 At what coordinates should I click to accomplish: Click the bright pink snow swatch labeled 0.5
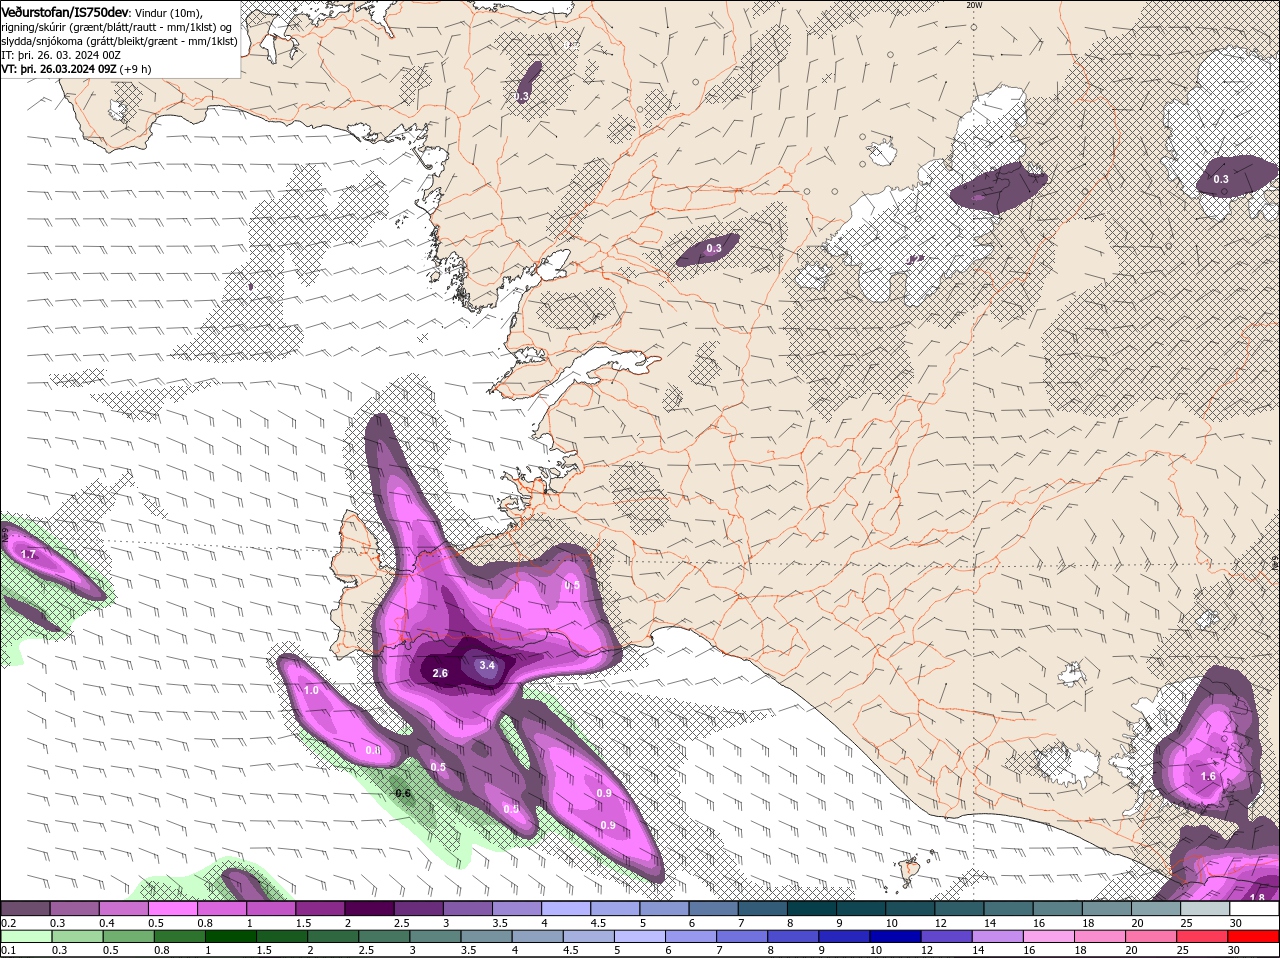(x=173, y=908)
